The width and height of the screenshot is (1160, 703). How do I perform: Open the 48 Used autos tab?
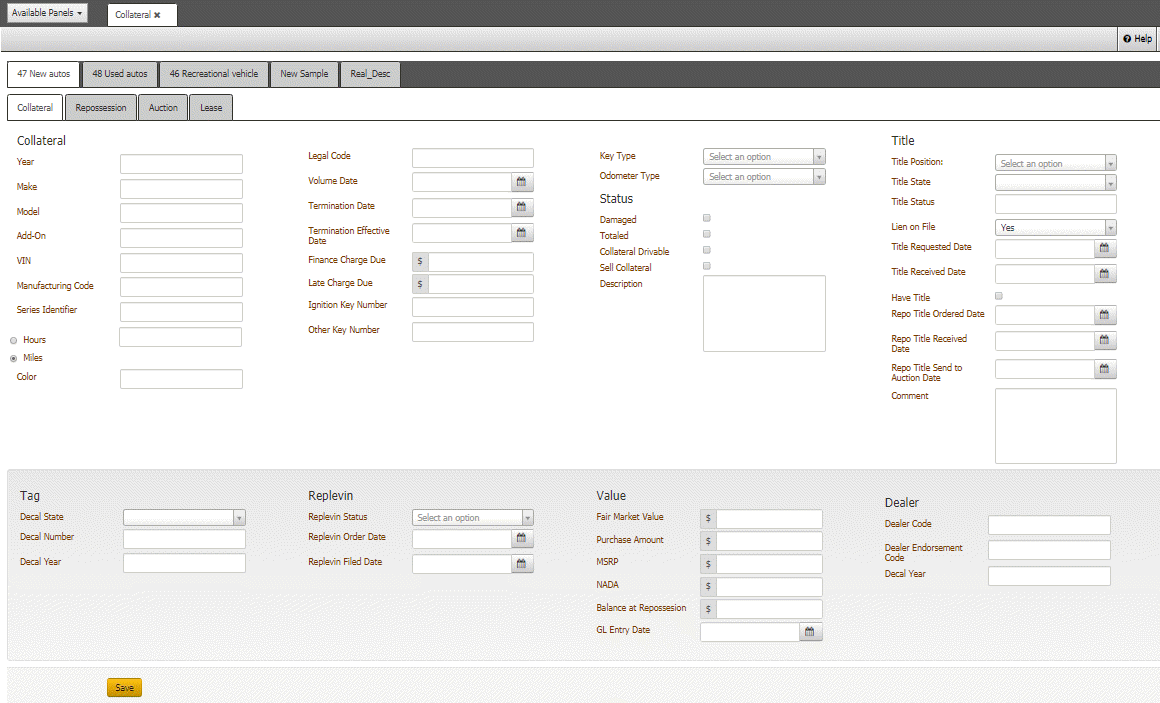click(119, 73)
